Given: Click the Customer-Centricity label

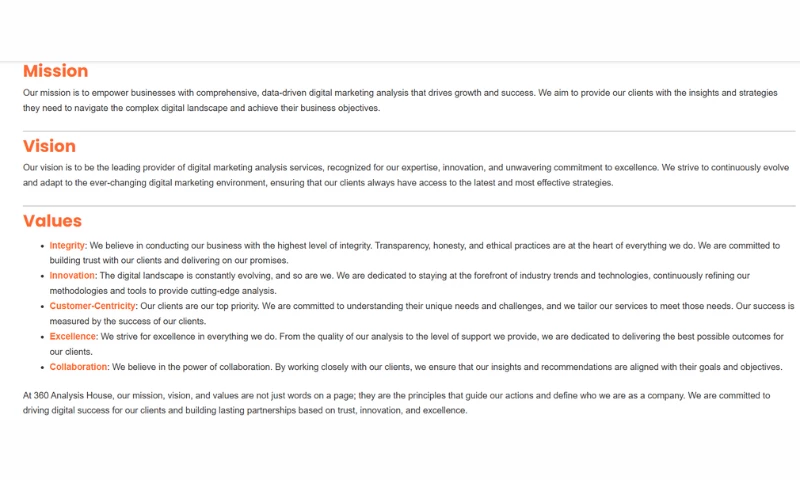Looking at the screenshot, I should click(92, 306).
